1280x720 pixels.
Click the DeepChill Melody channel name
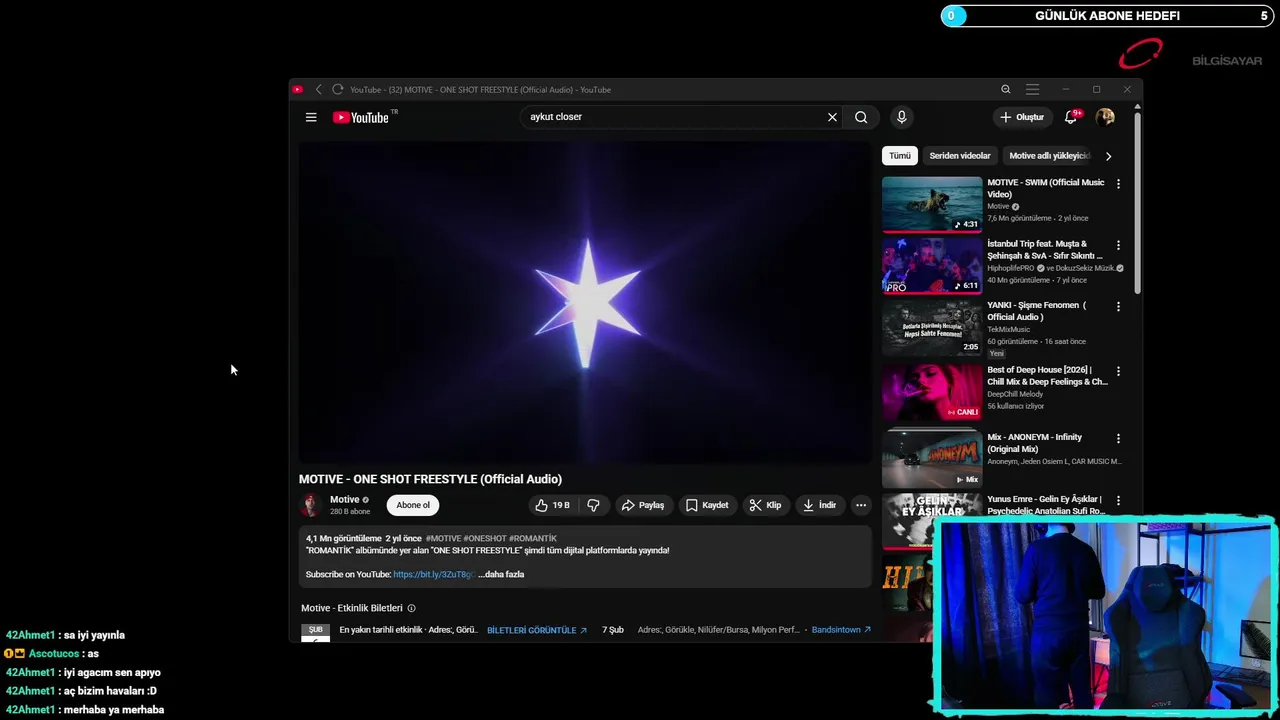tap(1015, 394)
